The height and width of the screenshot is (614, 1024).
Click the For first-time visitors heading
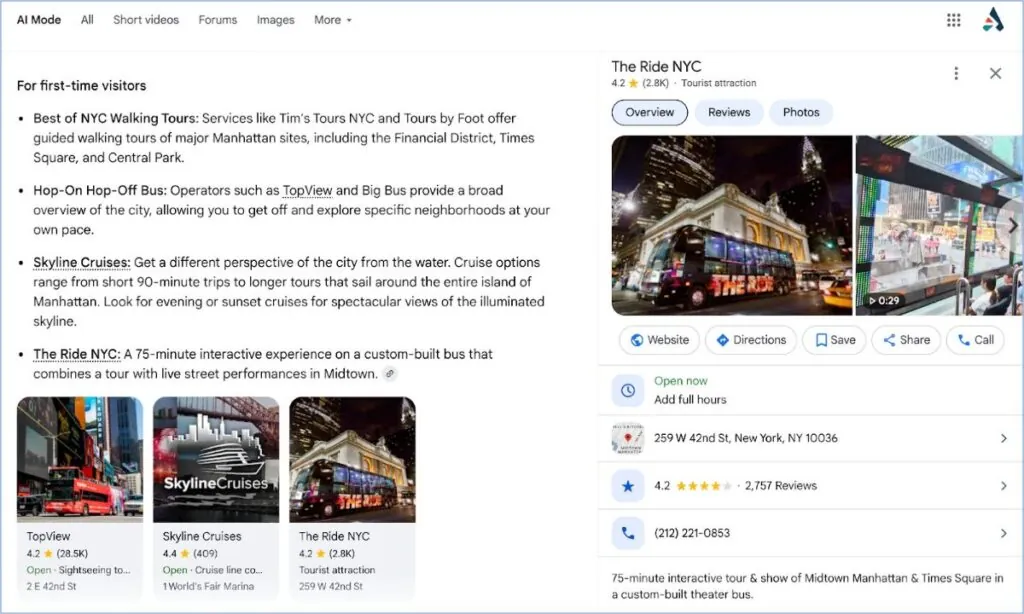pos(82,86)
